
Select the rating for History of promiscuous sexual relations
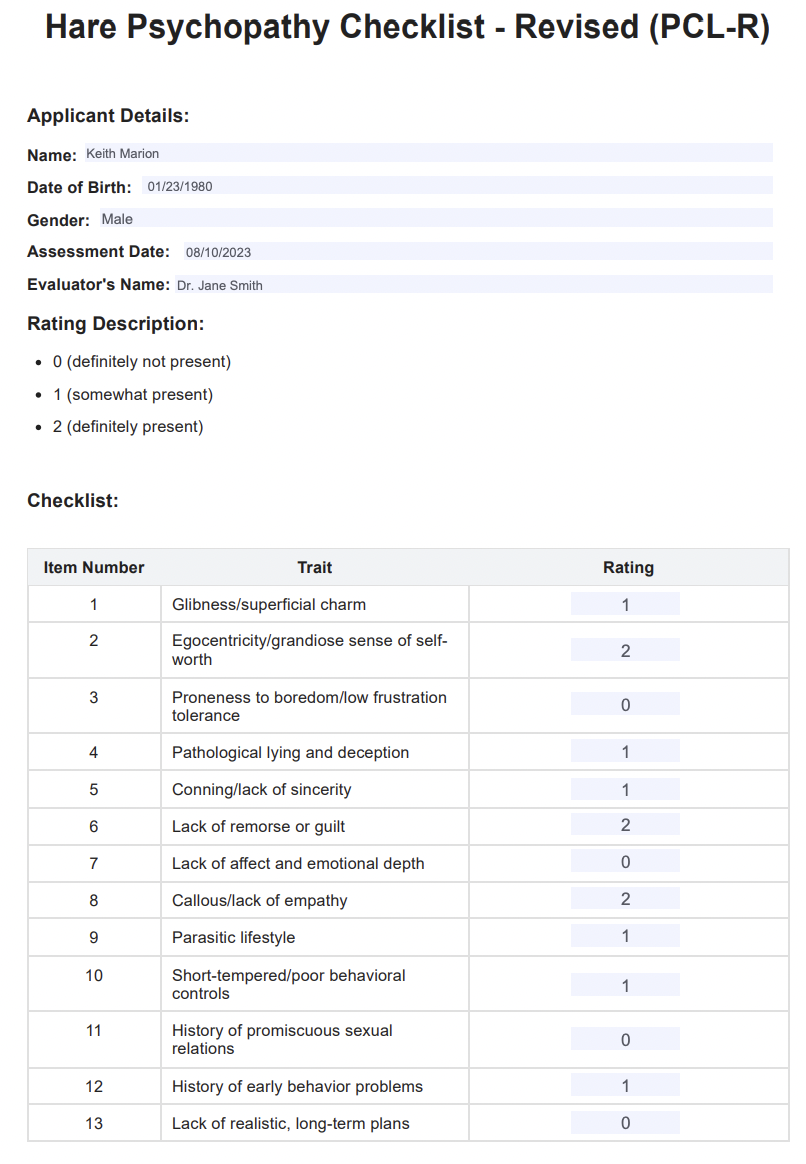pyautogui.click(x=624, y=1039)
